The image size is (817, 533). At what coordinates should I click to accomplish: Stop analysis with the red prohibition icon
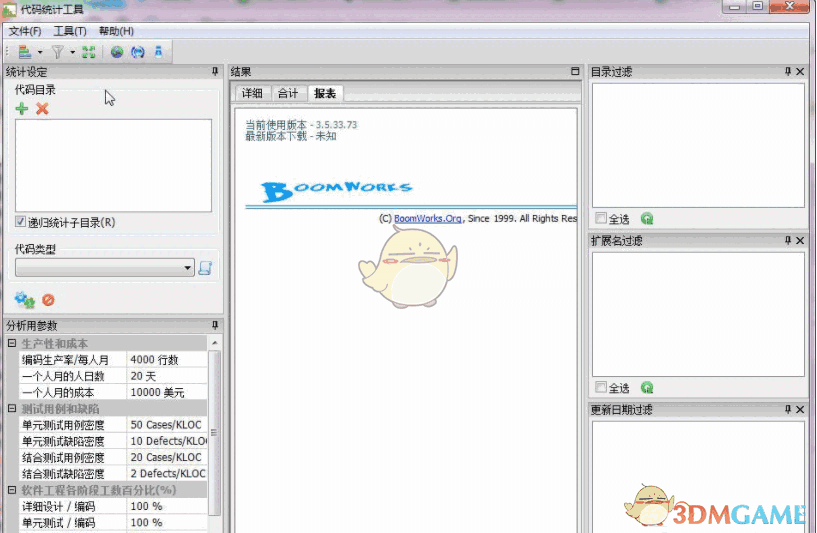pyautogui.click(x=48, y=300)
